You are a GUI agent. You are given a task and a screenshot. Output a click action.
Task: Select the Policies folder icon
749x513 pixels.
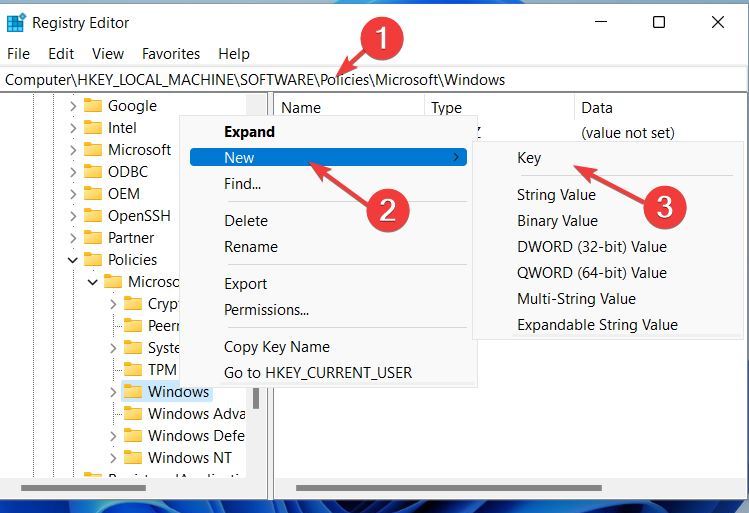click(x=93, y=259)
